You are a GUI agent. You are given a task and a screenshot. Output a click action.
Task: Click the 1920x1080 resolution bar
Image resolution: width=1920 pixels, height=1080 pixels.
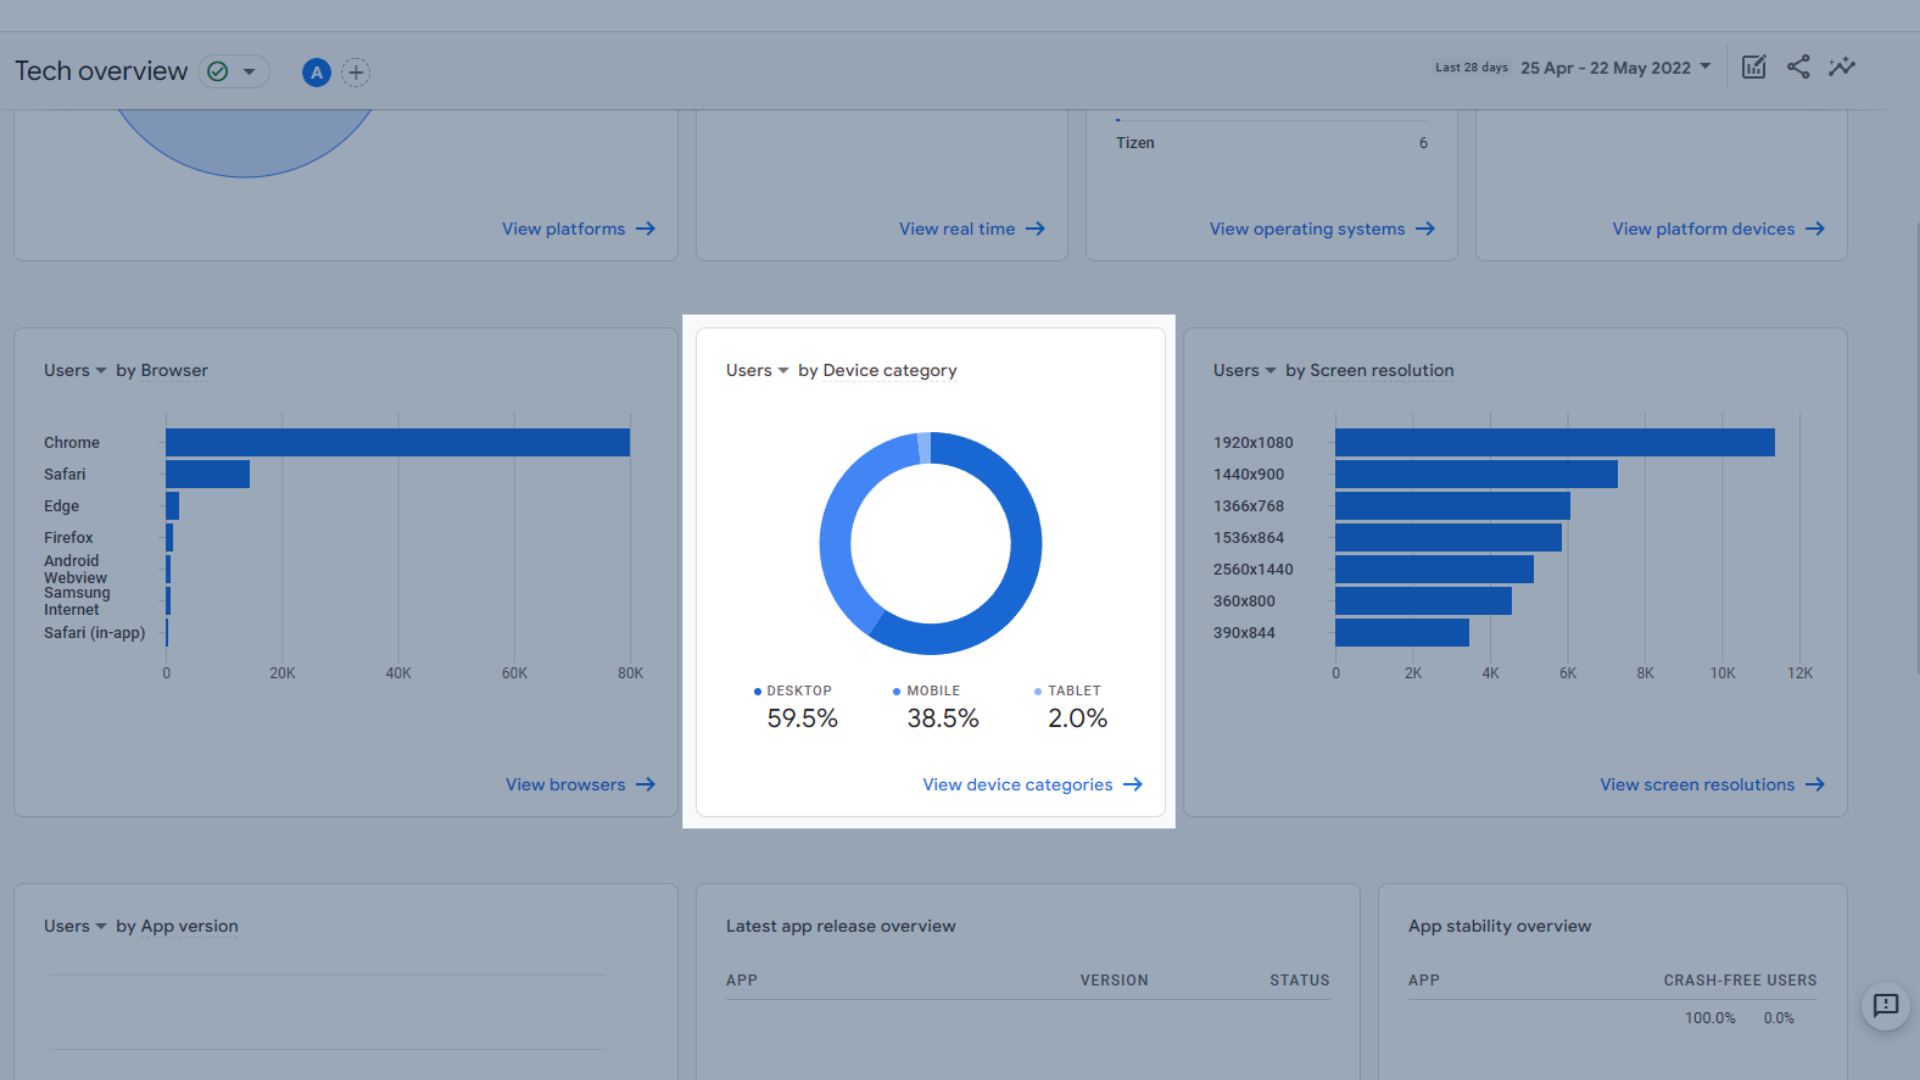[x=1554, y=442]
